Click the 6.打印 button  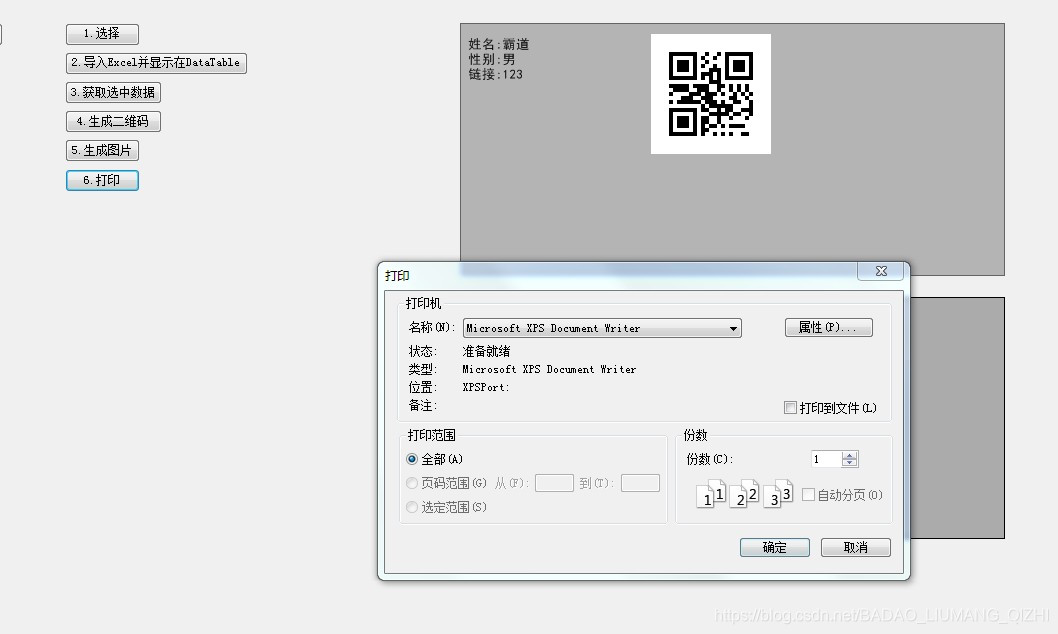(x=102, y=180)
